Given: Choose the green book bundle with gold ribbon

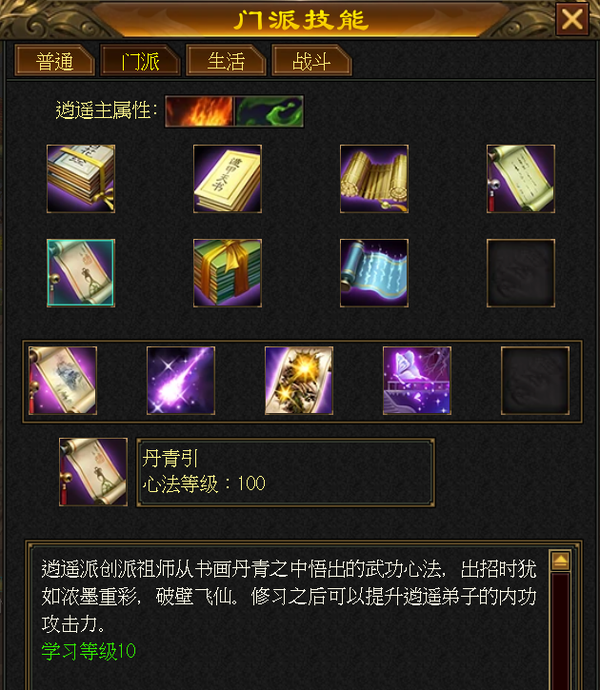Looking at the screenshot, I should 227,273.
